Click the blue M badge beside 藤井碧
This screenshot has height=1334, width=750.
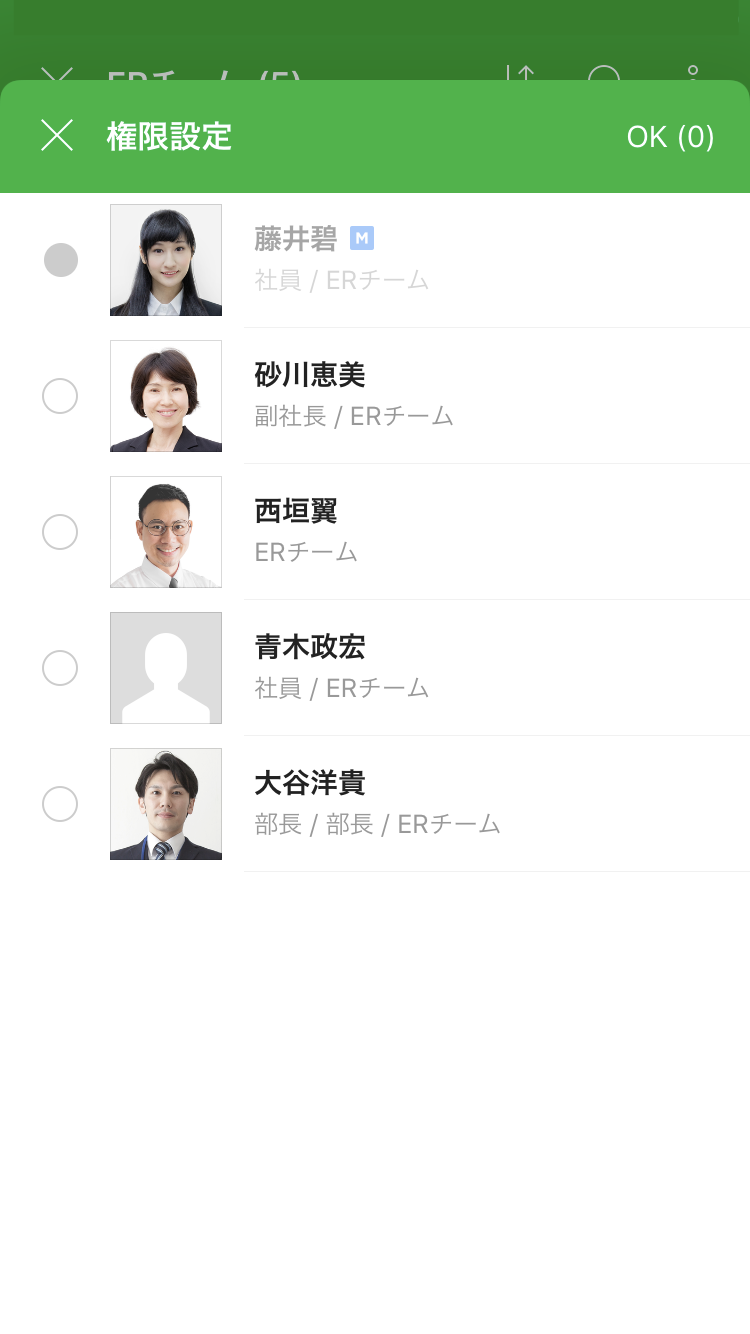362,239
